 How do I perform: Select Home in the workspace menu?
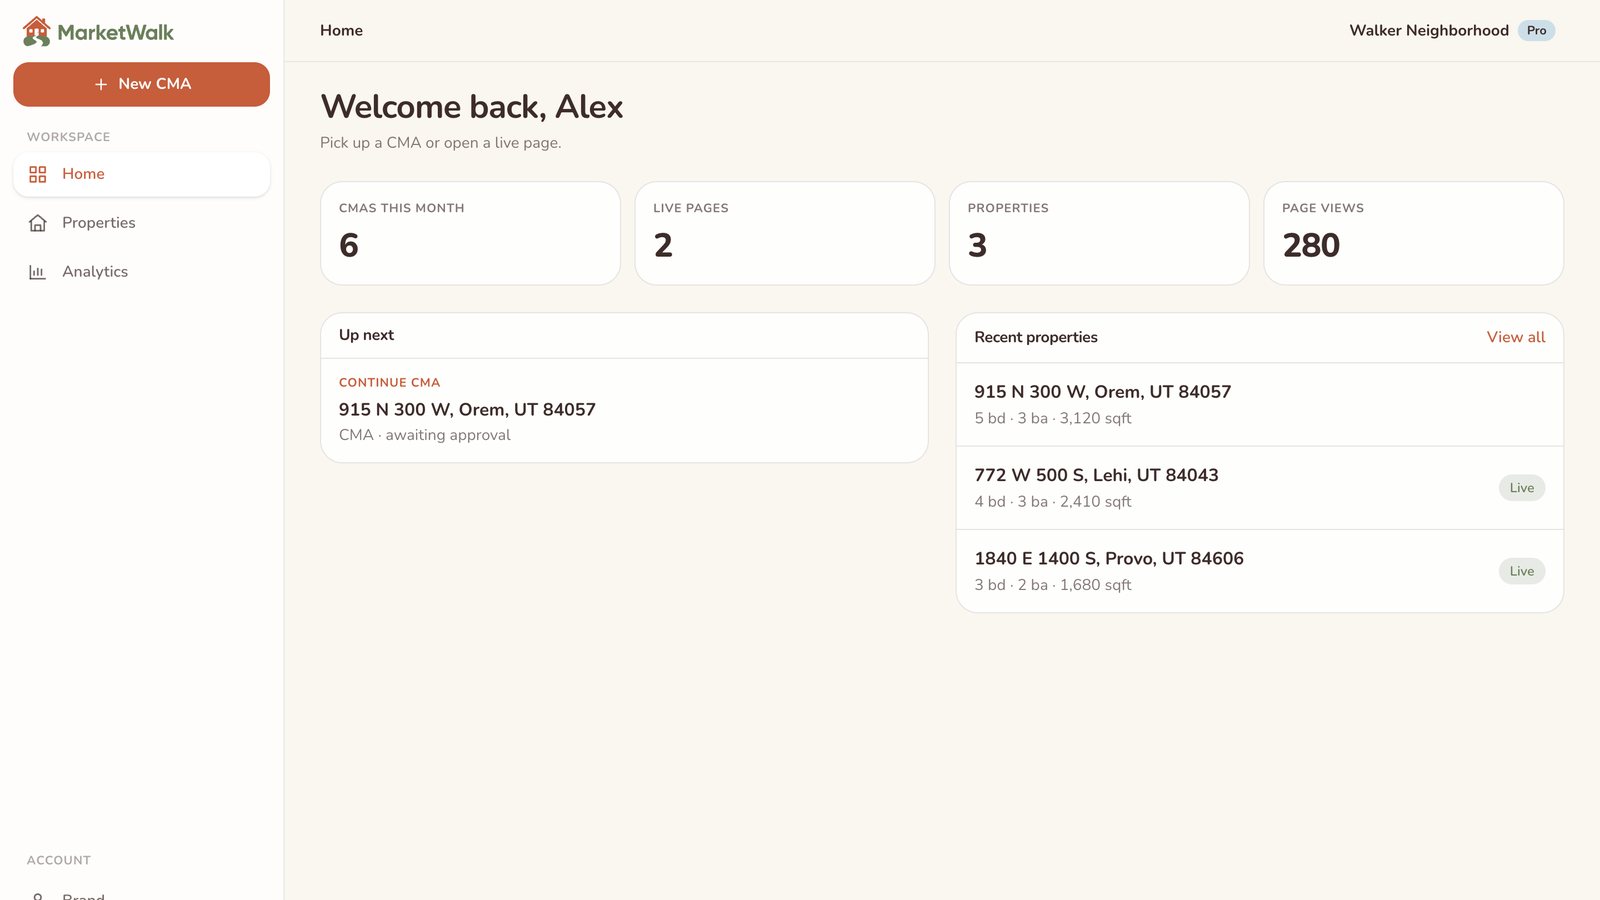coord(141,174)
